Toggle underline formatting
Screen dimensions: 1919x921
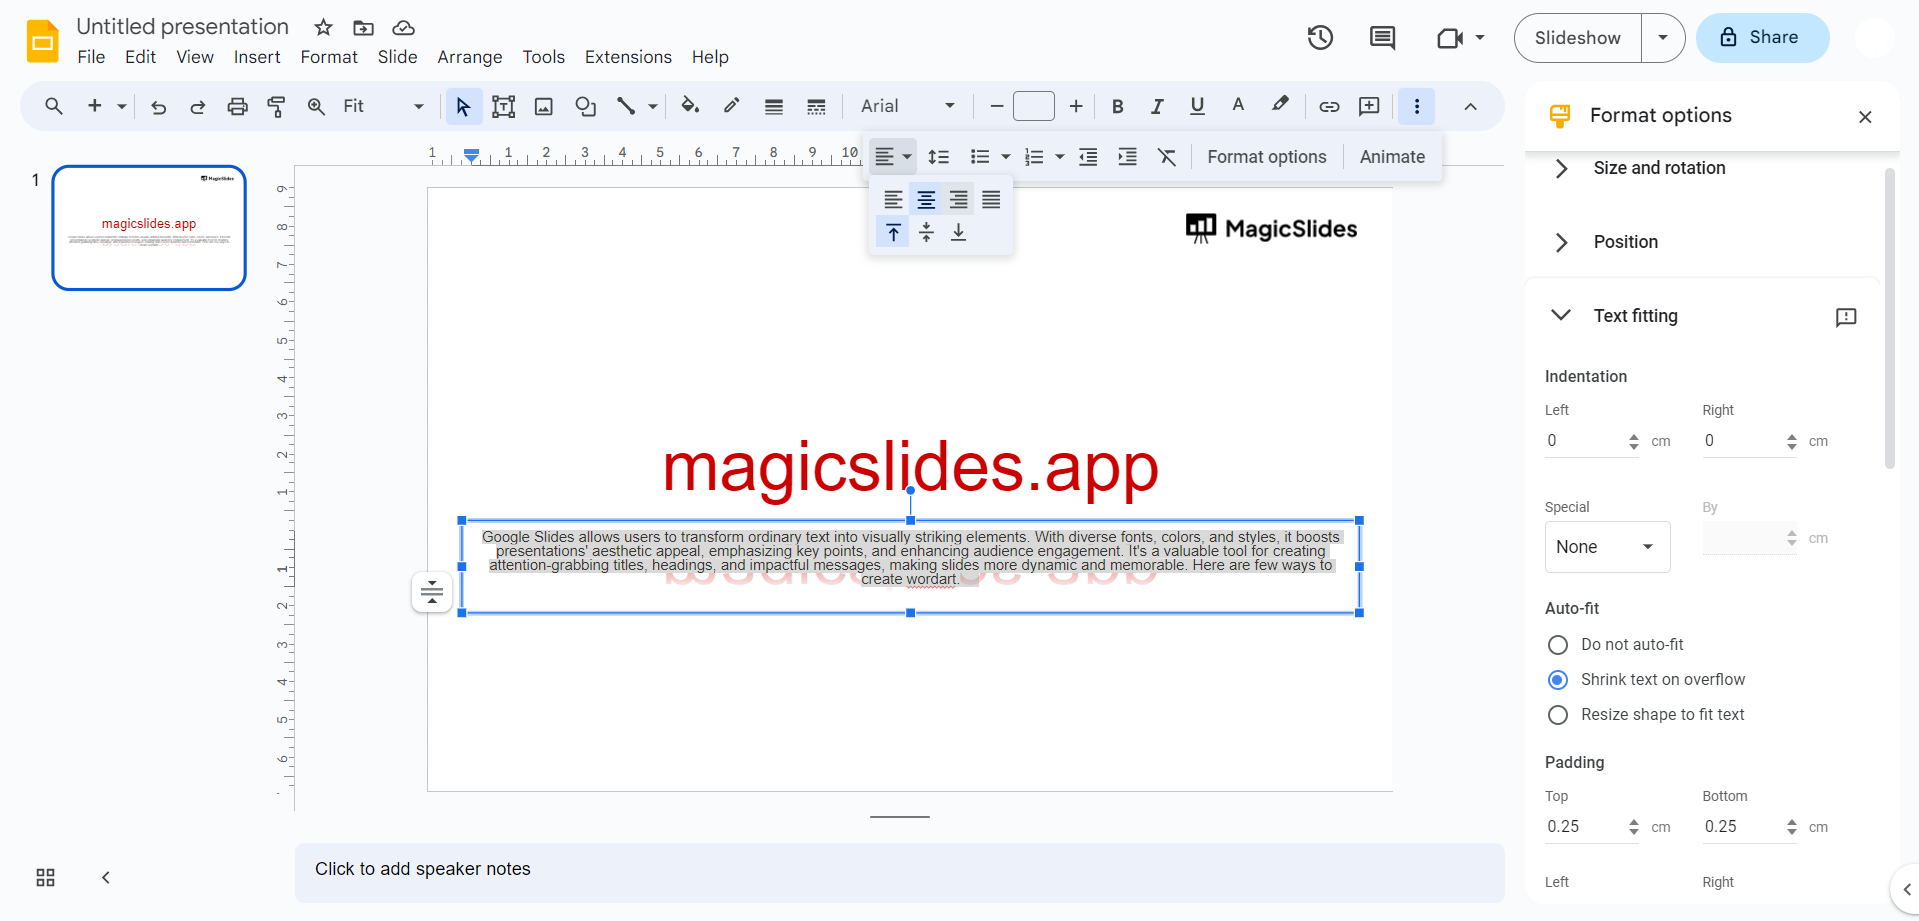(1197, 106)
